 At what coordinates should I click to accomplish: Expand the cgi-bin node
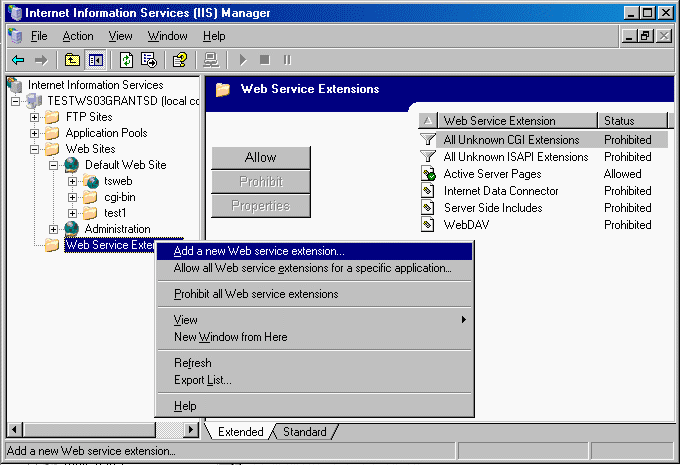[73, 198]
